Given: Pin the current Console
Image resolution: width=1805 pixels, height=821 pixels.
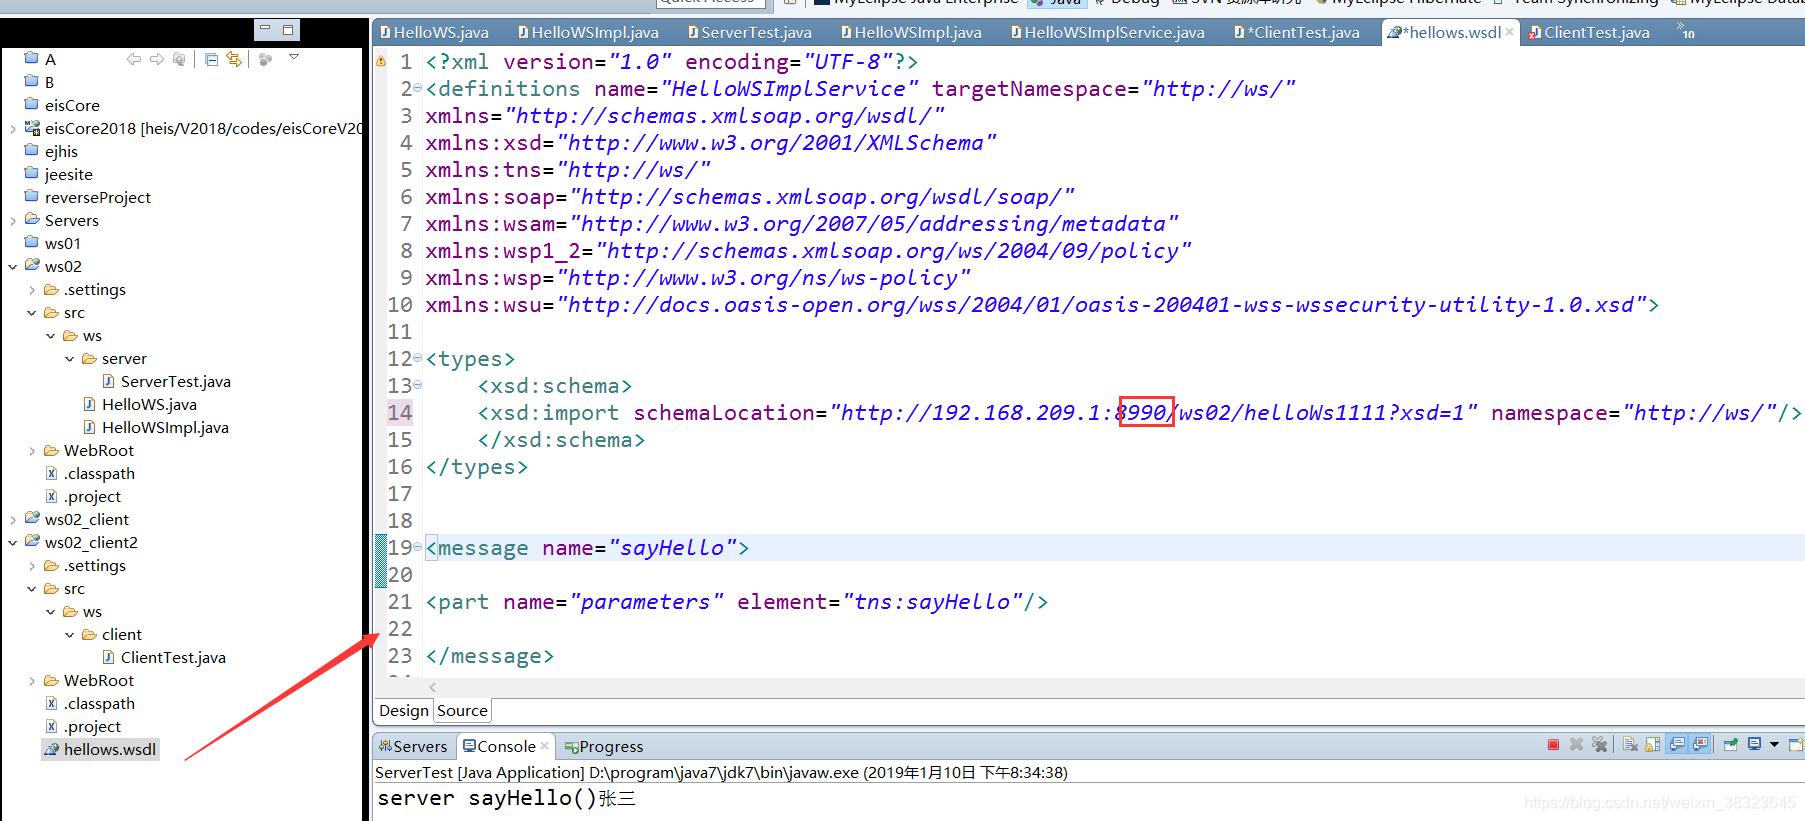Looking at the screenshot, I should click(1730, 745).
